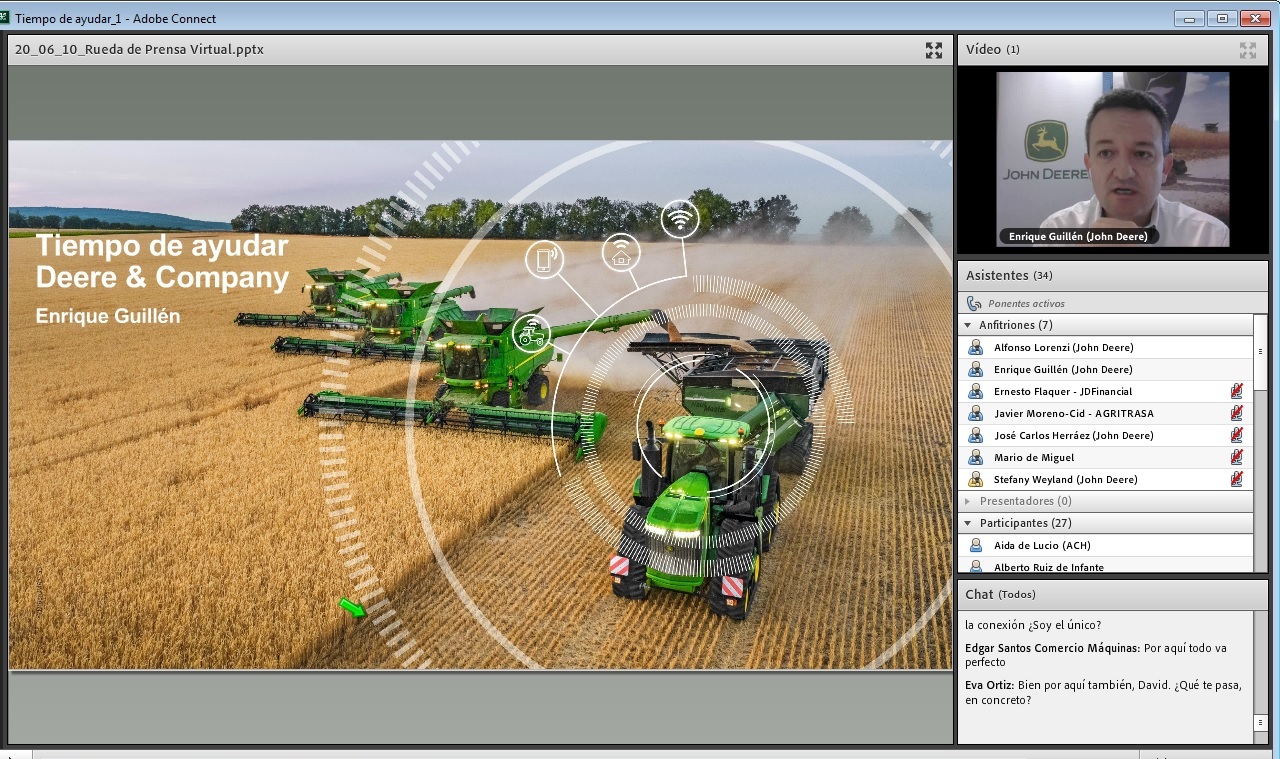Viewport: 1280px width, 759px height.
Task: Click the participant icon beside Alberto Ruiz de Infante
Action: pyautogui.click(x=975, y=567)
